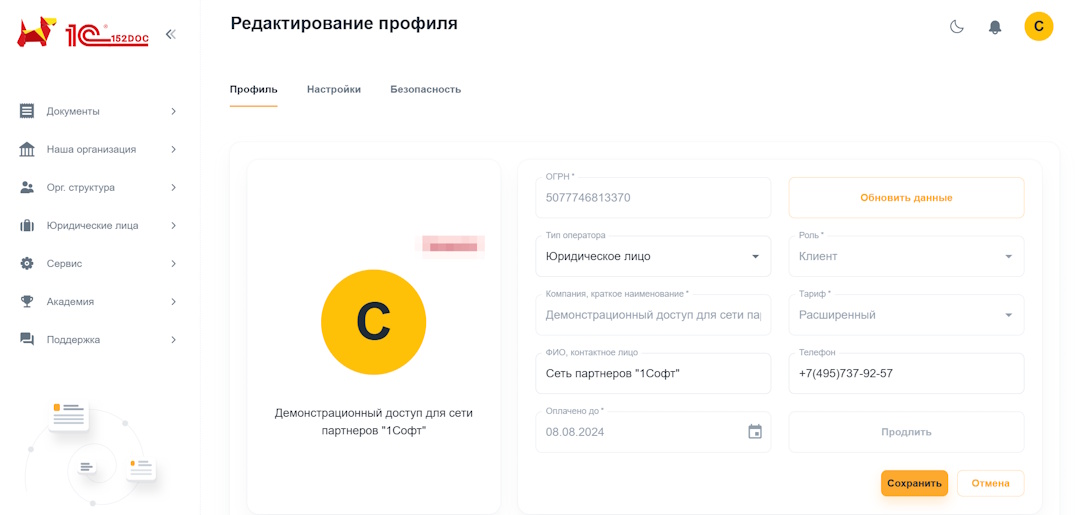Switch to the Безопасность tab
1080x515 pixels.
pos(425,89)
